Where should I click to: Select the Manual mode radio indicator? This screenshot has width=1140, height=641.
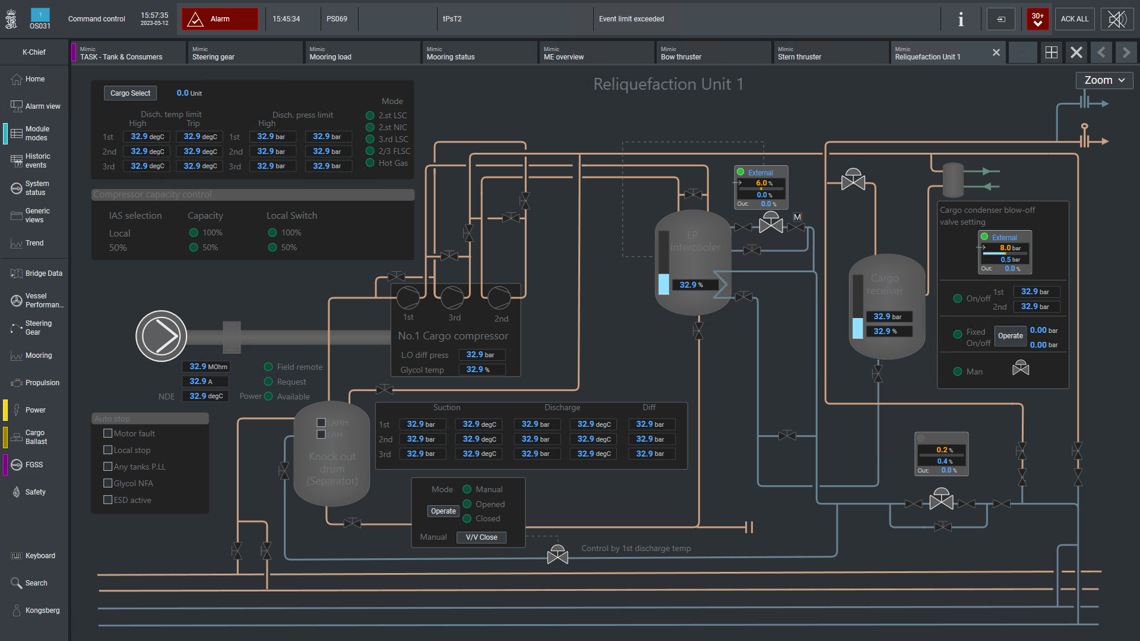coord(467,490)
